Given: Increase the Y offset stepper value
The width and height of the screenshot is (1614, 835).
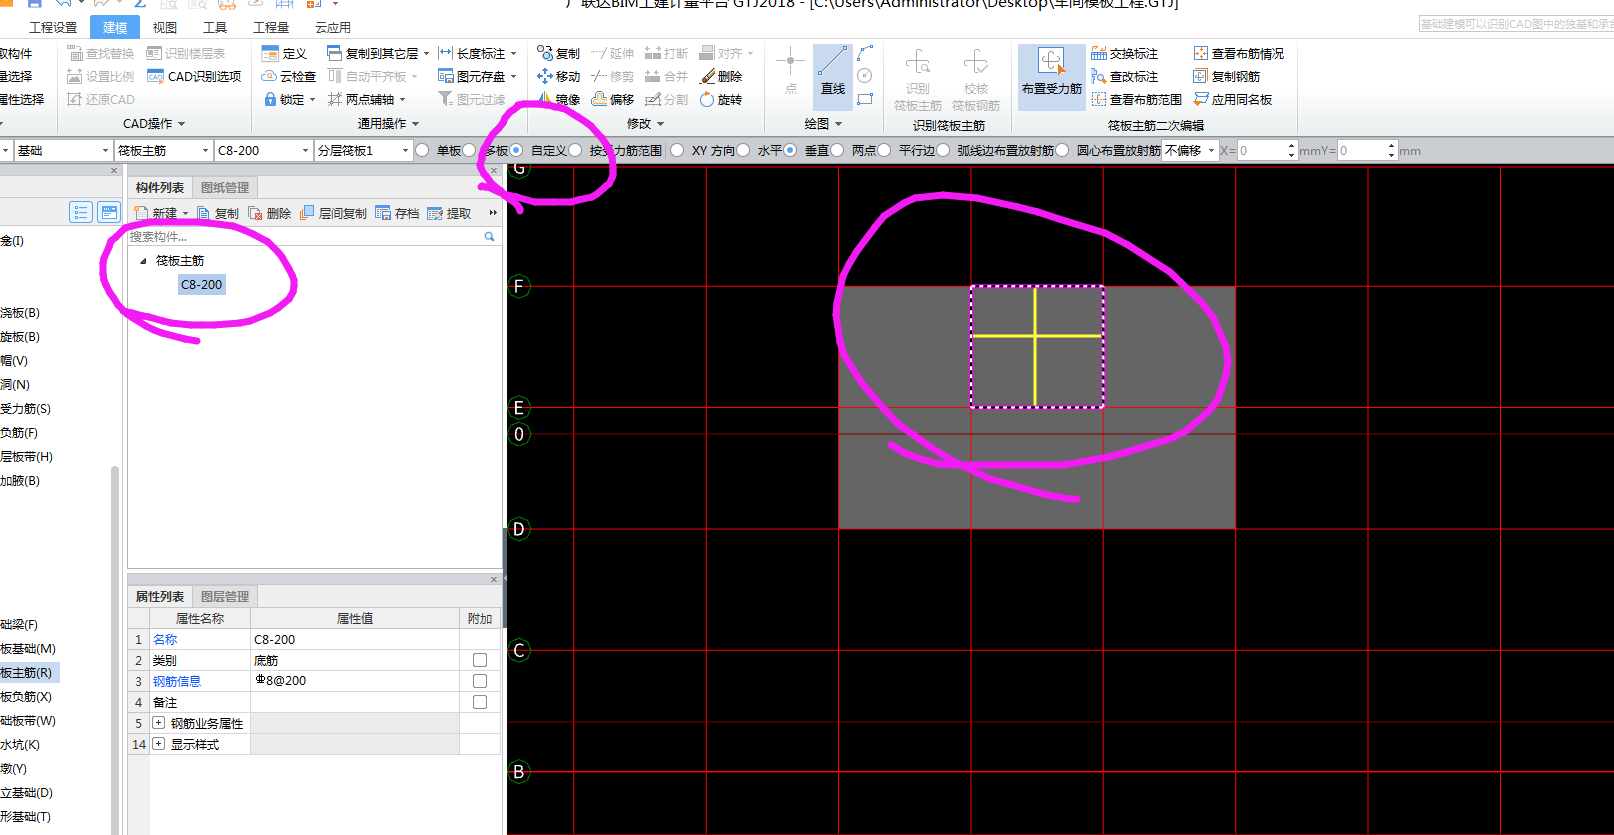Looking at the screenshot, I should pyautogui.click(x=1391, y=146).
